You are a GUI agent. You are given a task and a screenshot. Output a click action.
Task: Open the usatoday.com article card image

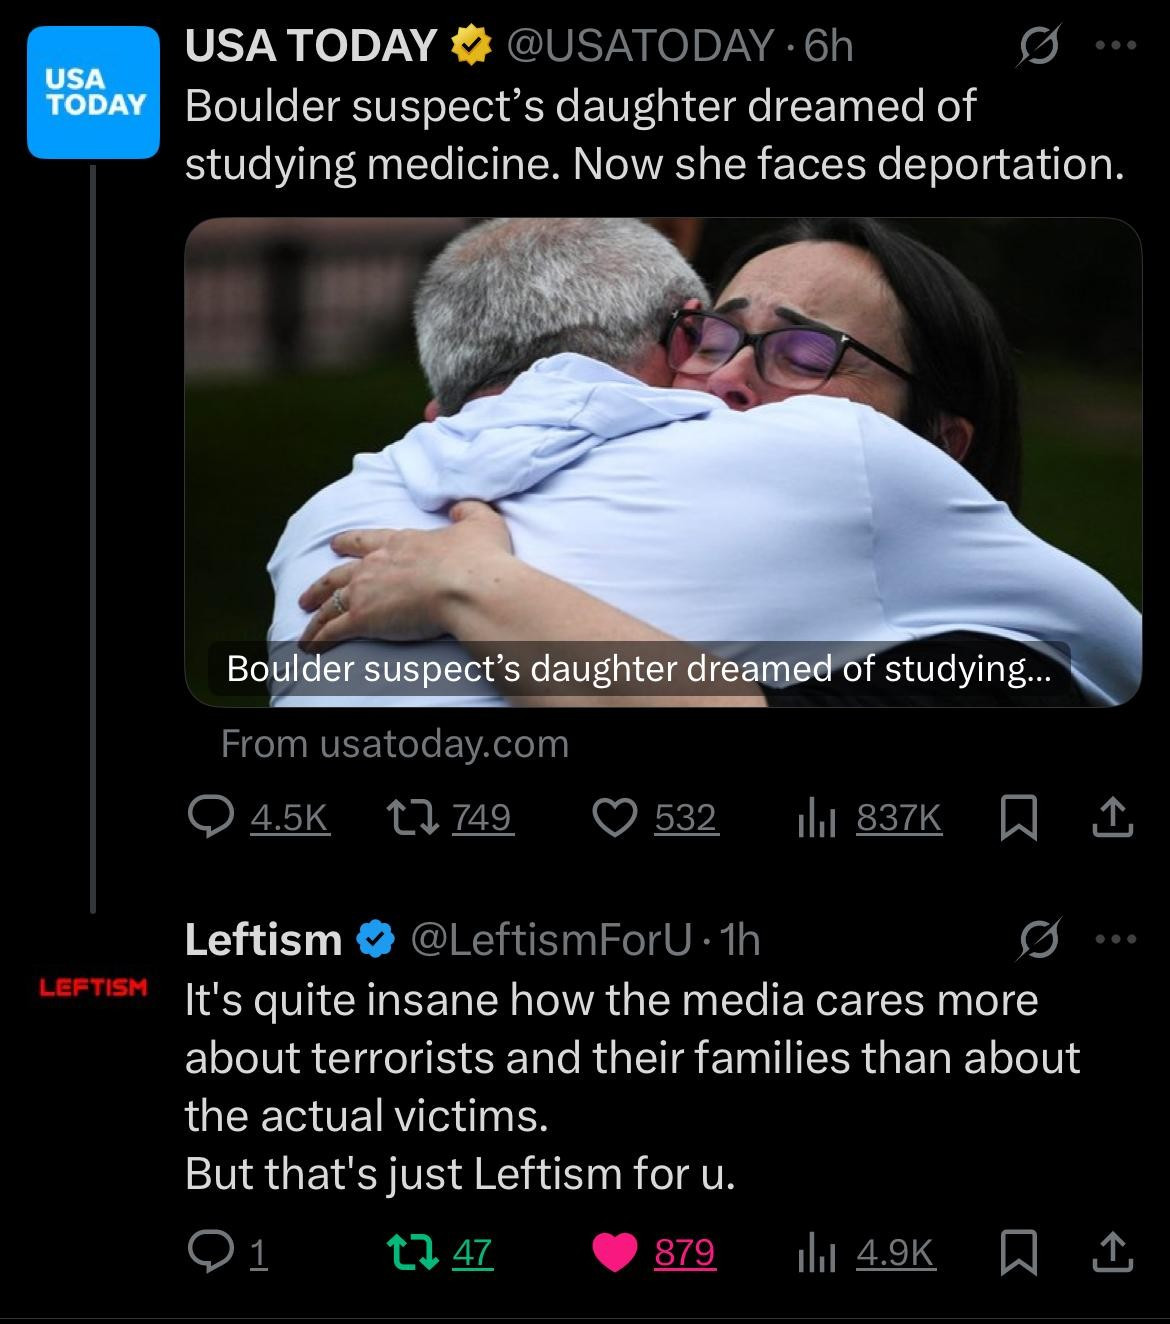[x=663, y=462]
